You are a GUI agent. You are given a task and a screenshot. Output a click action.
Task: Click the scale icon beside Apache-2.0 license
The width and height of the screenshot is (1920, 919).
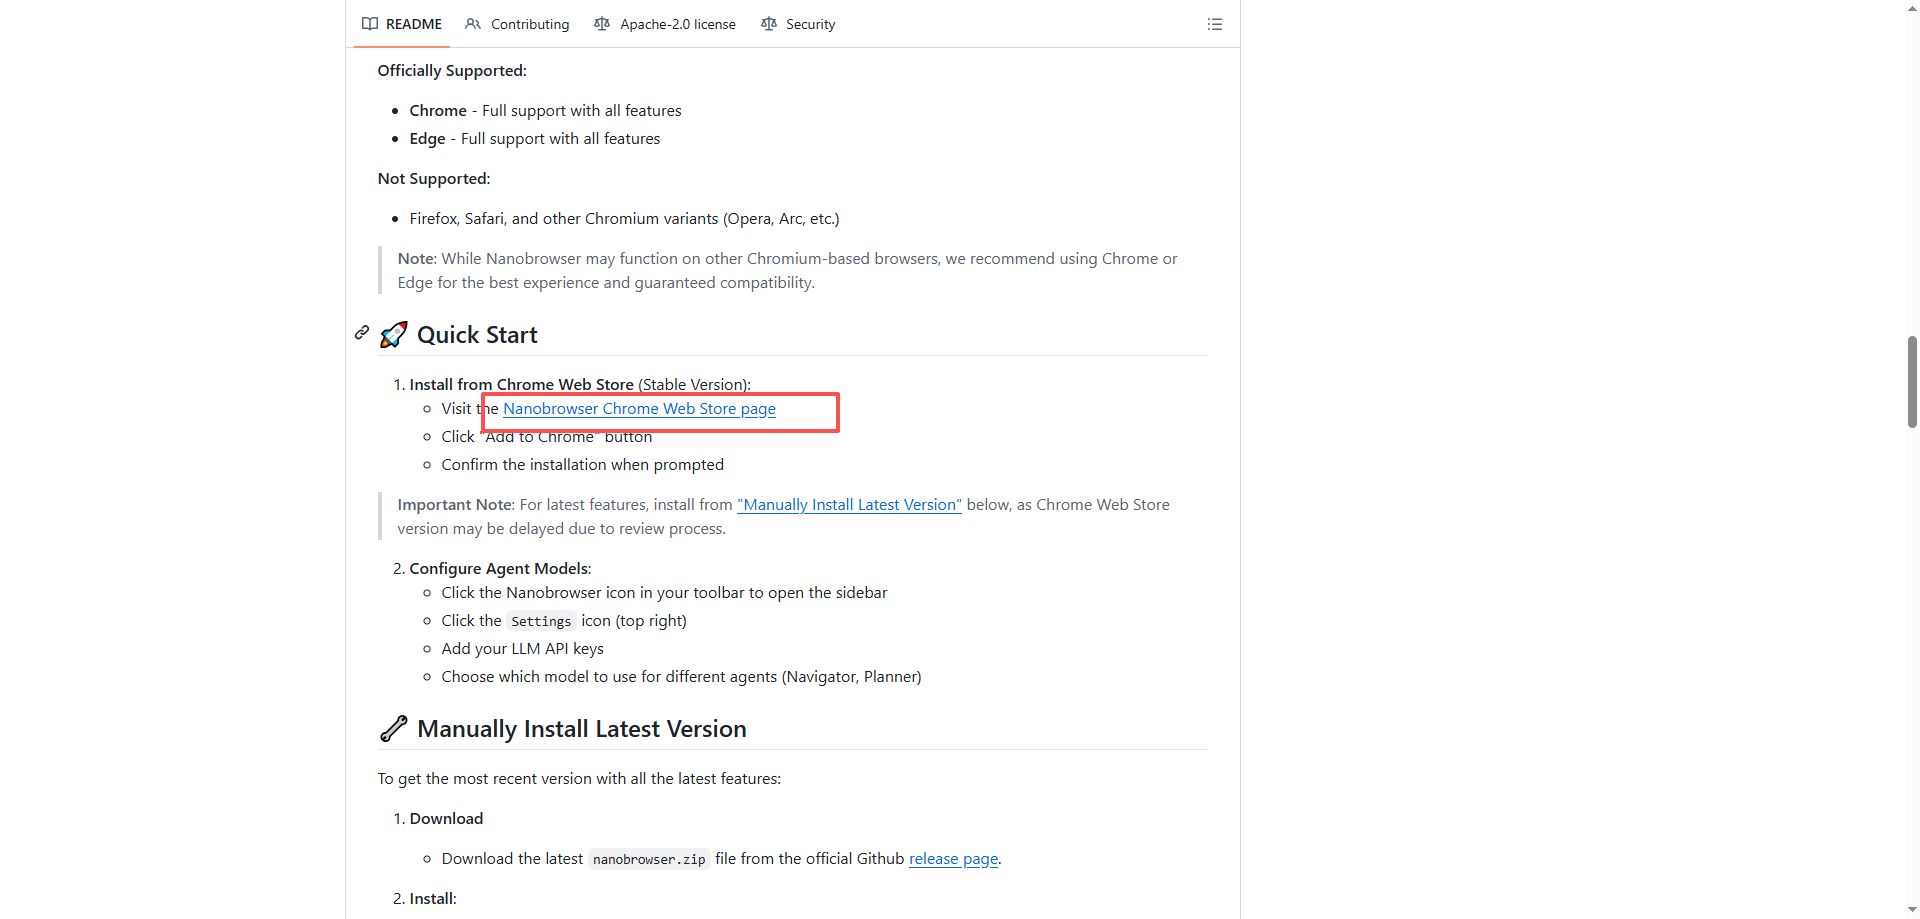(602, 24)
